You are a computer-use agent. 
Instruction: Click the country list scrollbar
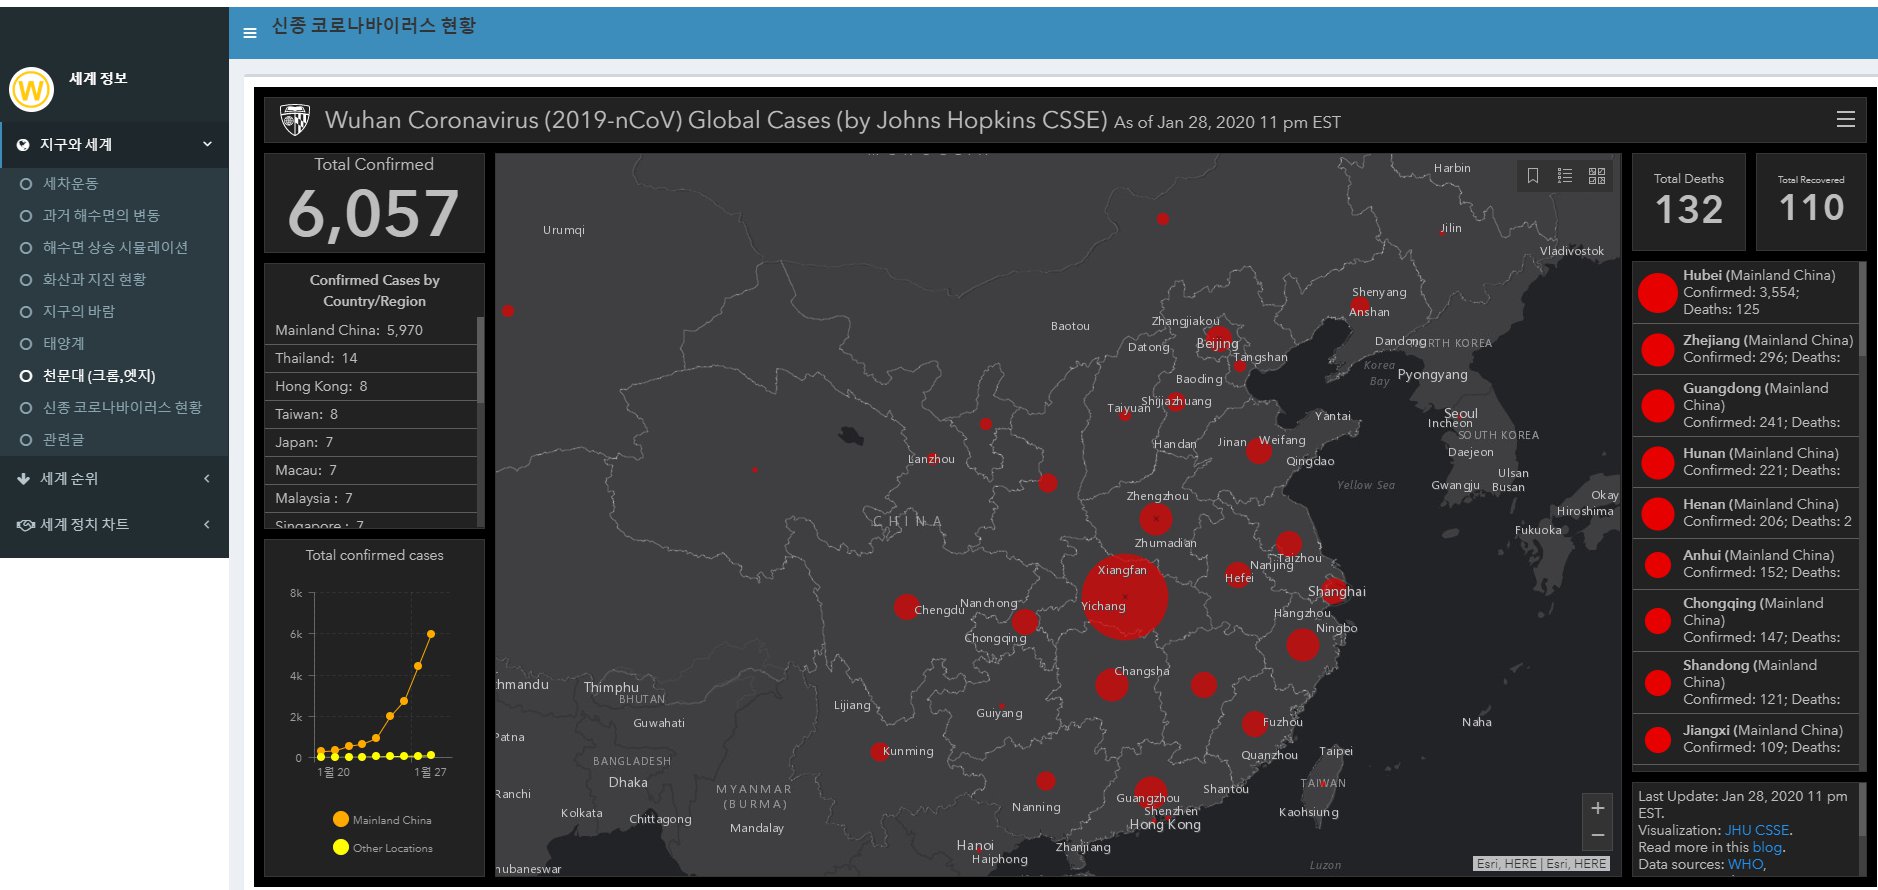[481, 360]
